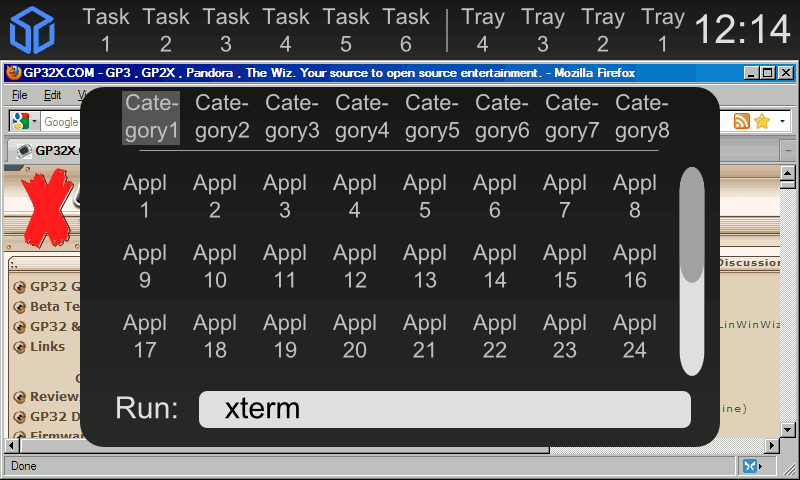Open Firefox File menu

click(x=19, y=95)
